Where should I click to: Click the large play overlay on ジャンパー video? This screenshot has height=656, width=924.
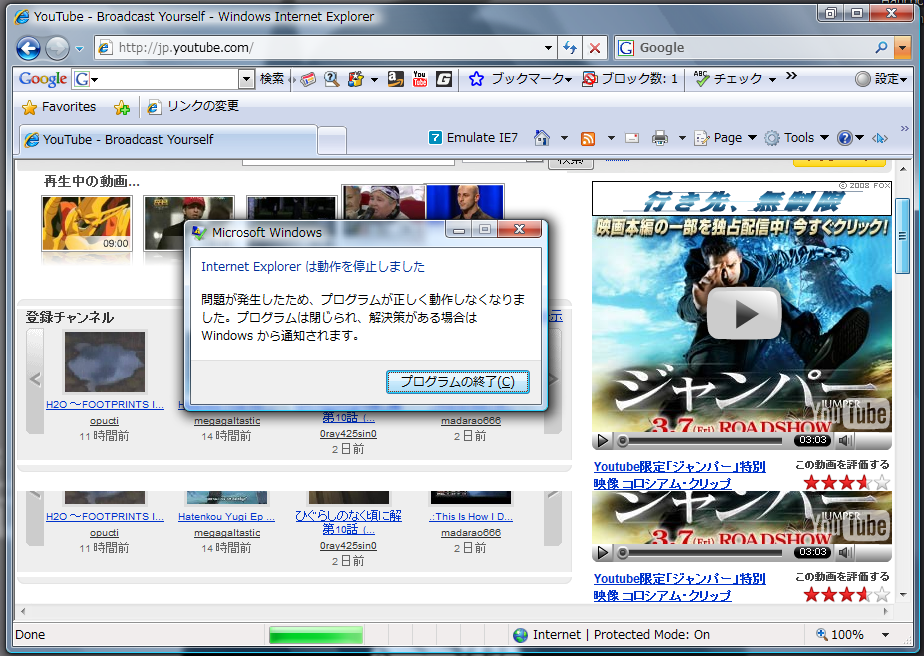pos(744,314)
